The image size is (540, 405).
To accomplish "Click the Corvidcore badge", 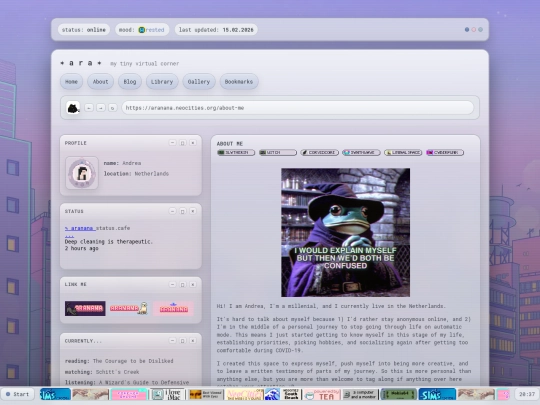I will pyautogui.click(x=320, y=153).
